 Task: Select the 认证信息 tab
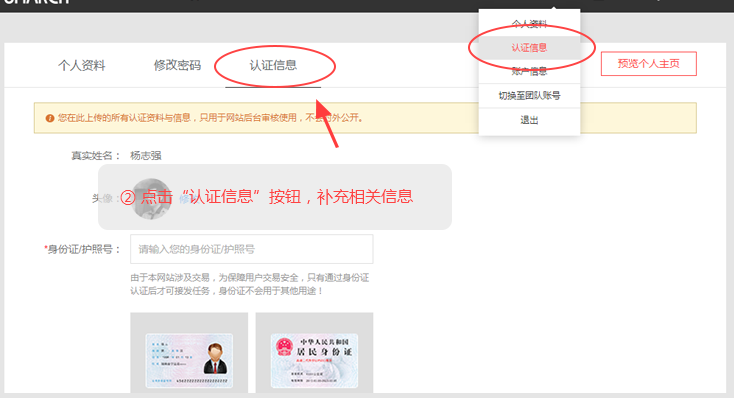point(273,65)
